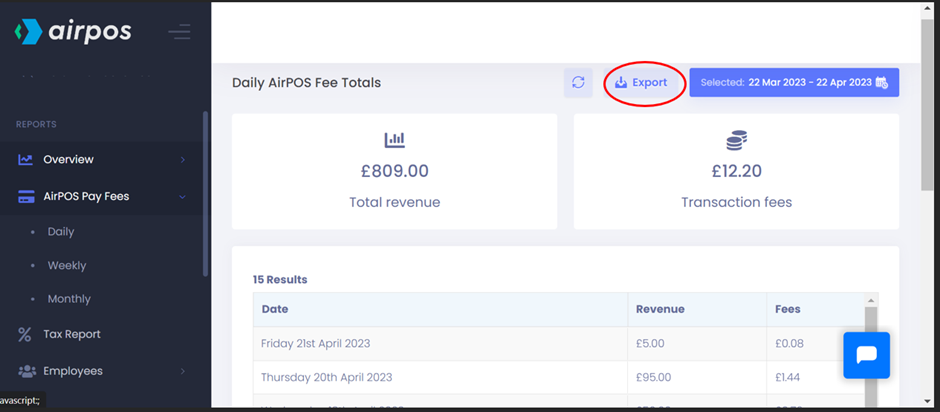Click the Daily AirPOS Fee Totals heading
Image resolution: width=940 pixels, height=412 pixels.
pyautogui.click(x=306, y=83)
